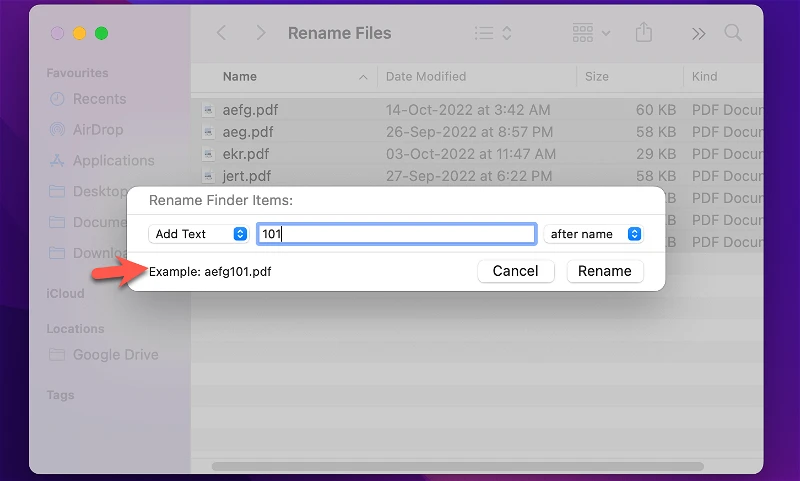Click the 27-Sep-2022 at 6:22 PM date

(x=469, y=176)
